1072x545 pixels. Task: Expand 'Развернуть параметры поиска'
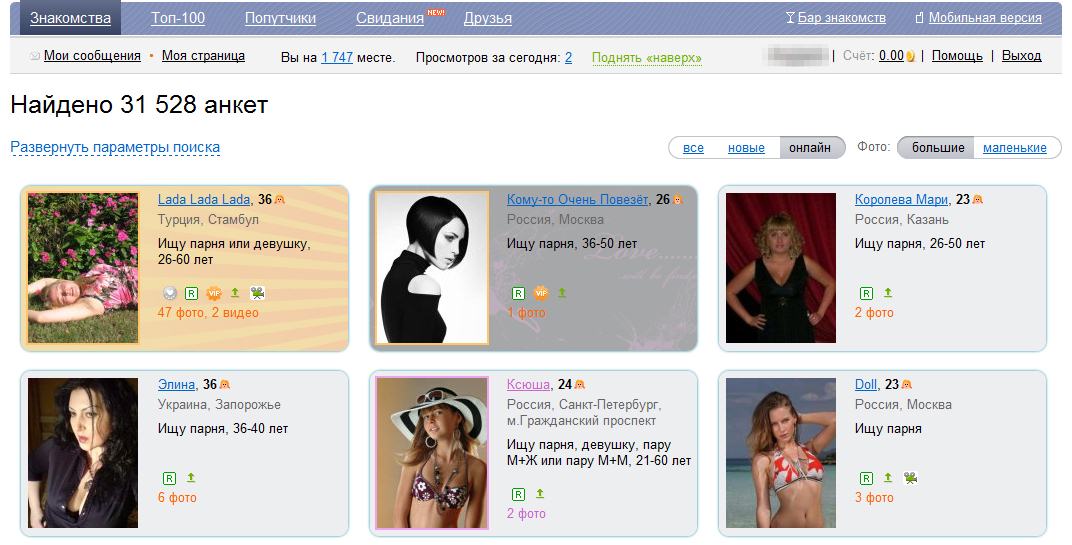point(115,148)
